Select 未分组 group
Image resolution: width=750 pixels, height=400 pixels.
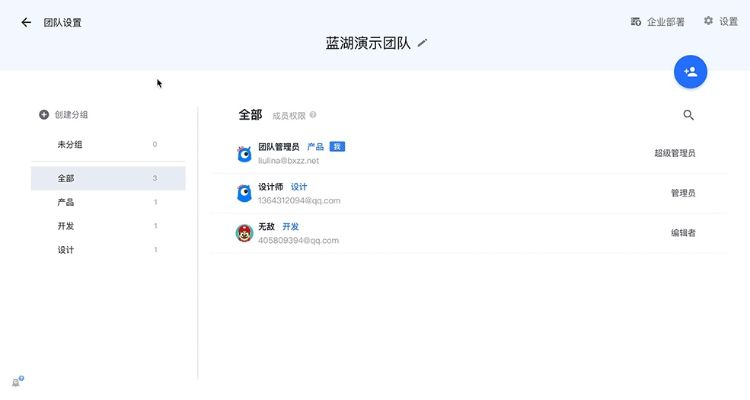[108, 144]
